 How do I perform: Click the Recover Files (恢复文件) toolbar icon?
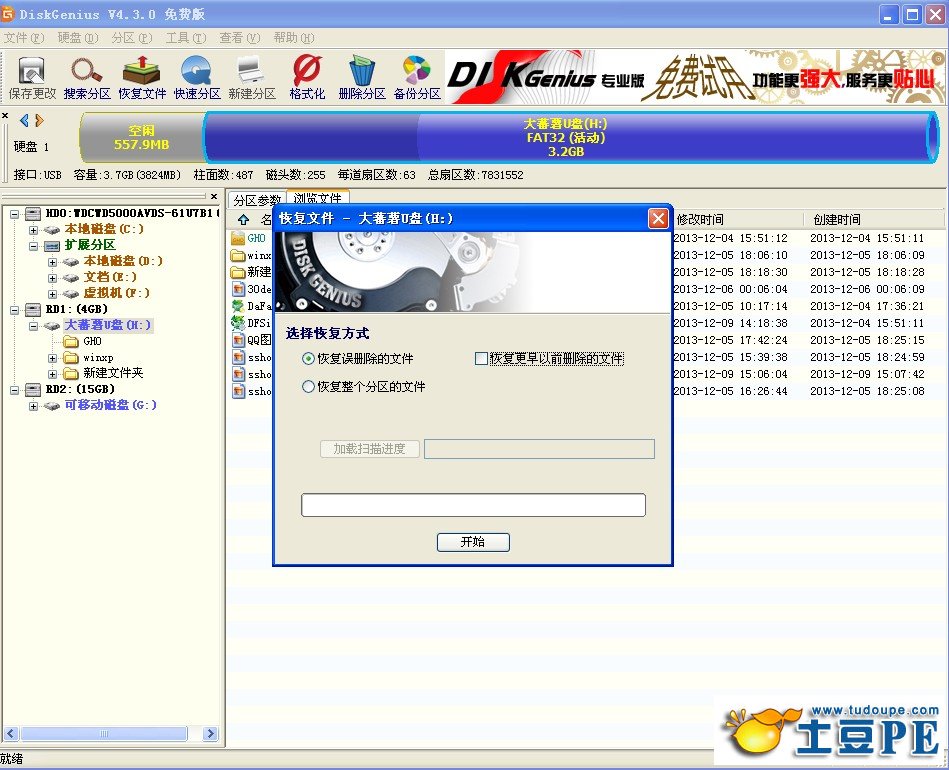coord(142,77)
